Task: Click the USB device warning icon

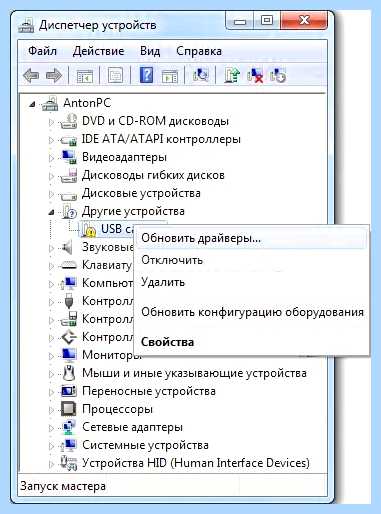Action: pos(88,229)
